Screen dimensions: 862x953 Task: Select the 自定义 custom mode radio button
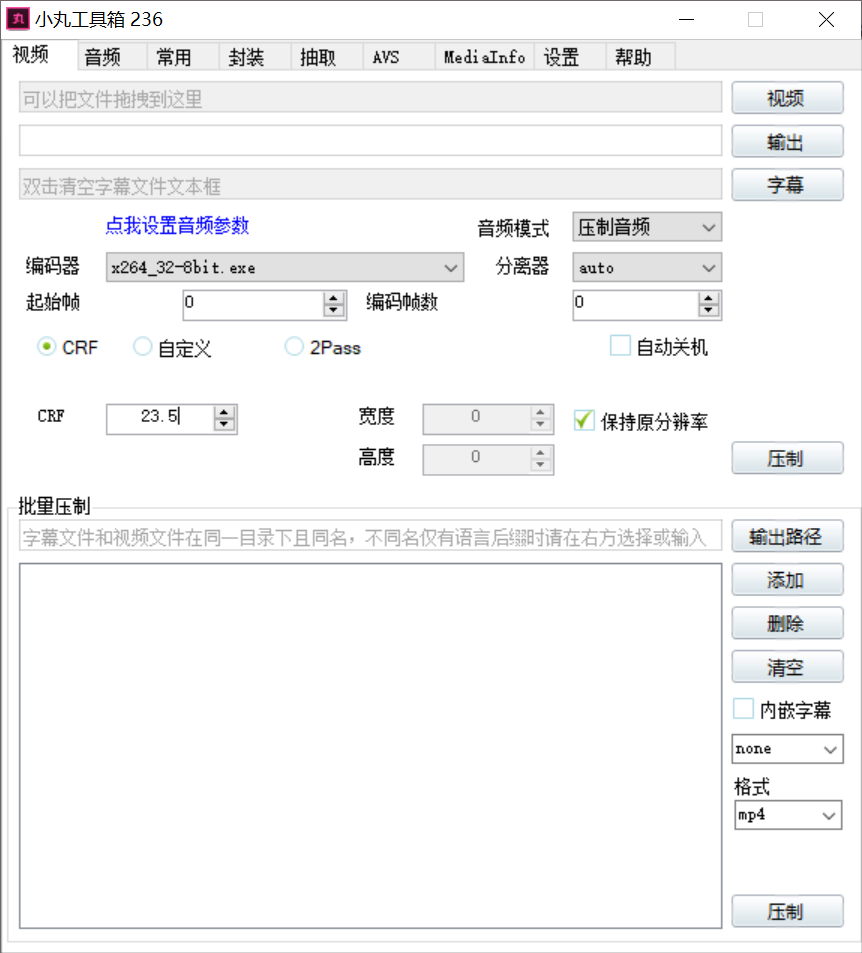(x=143, y=347)
